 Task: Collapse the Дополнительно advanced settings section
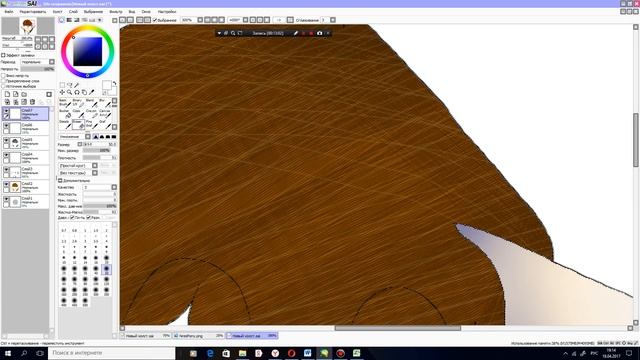[x=60, y=180]
